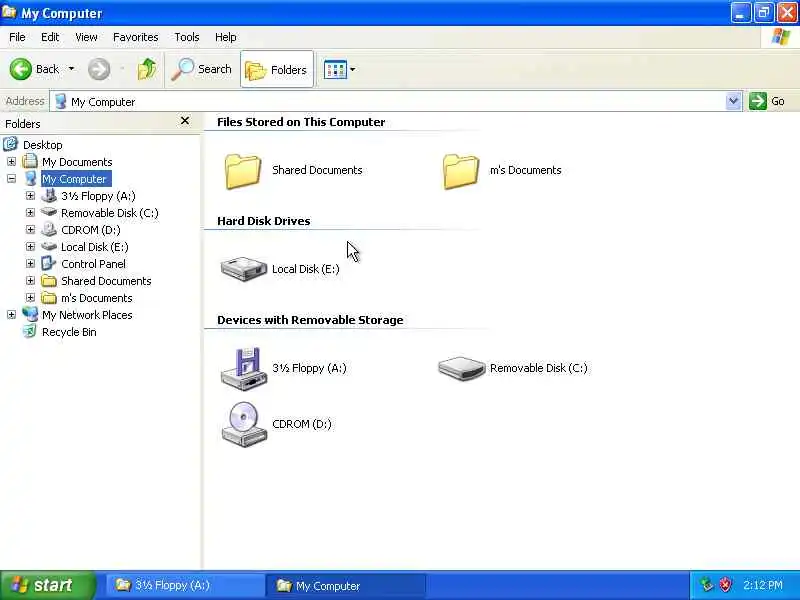Click the green Back arrow icon
This screenshot has width=800, height=600.
pyautogui.click(x=20, y=69)
